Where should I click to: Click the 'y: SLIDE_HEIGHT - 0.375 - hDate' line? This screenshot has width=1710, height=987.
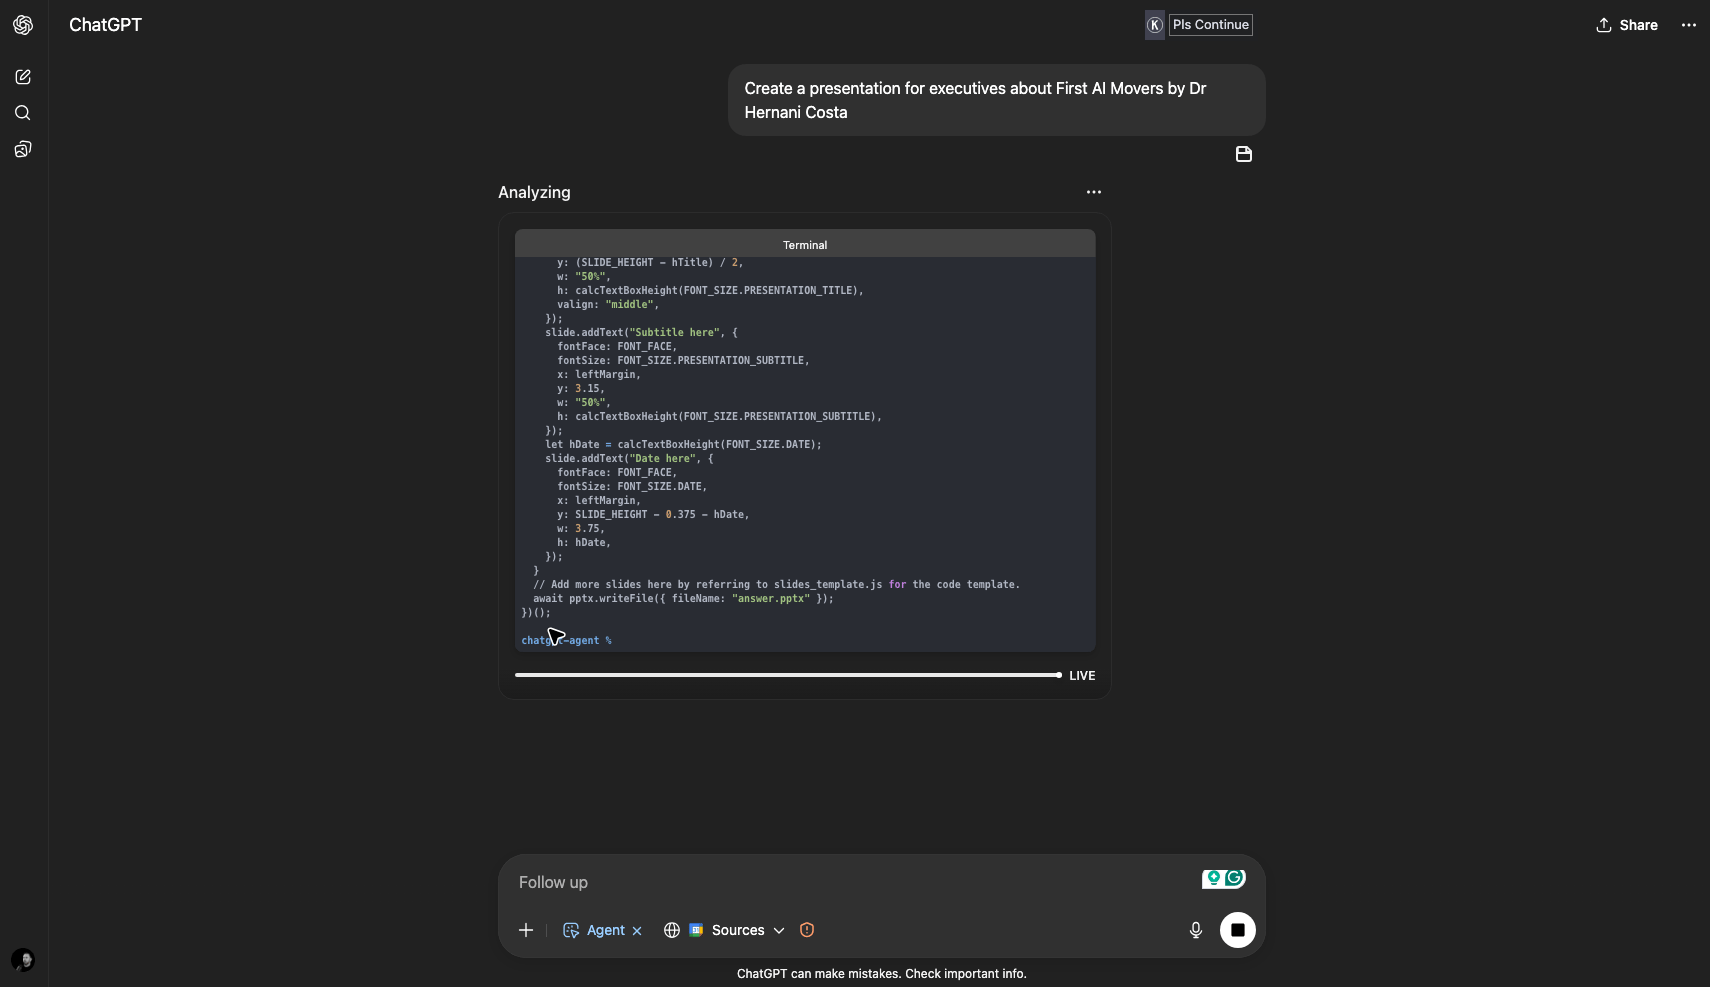click(653, 514)
